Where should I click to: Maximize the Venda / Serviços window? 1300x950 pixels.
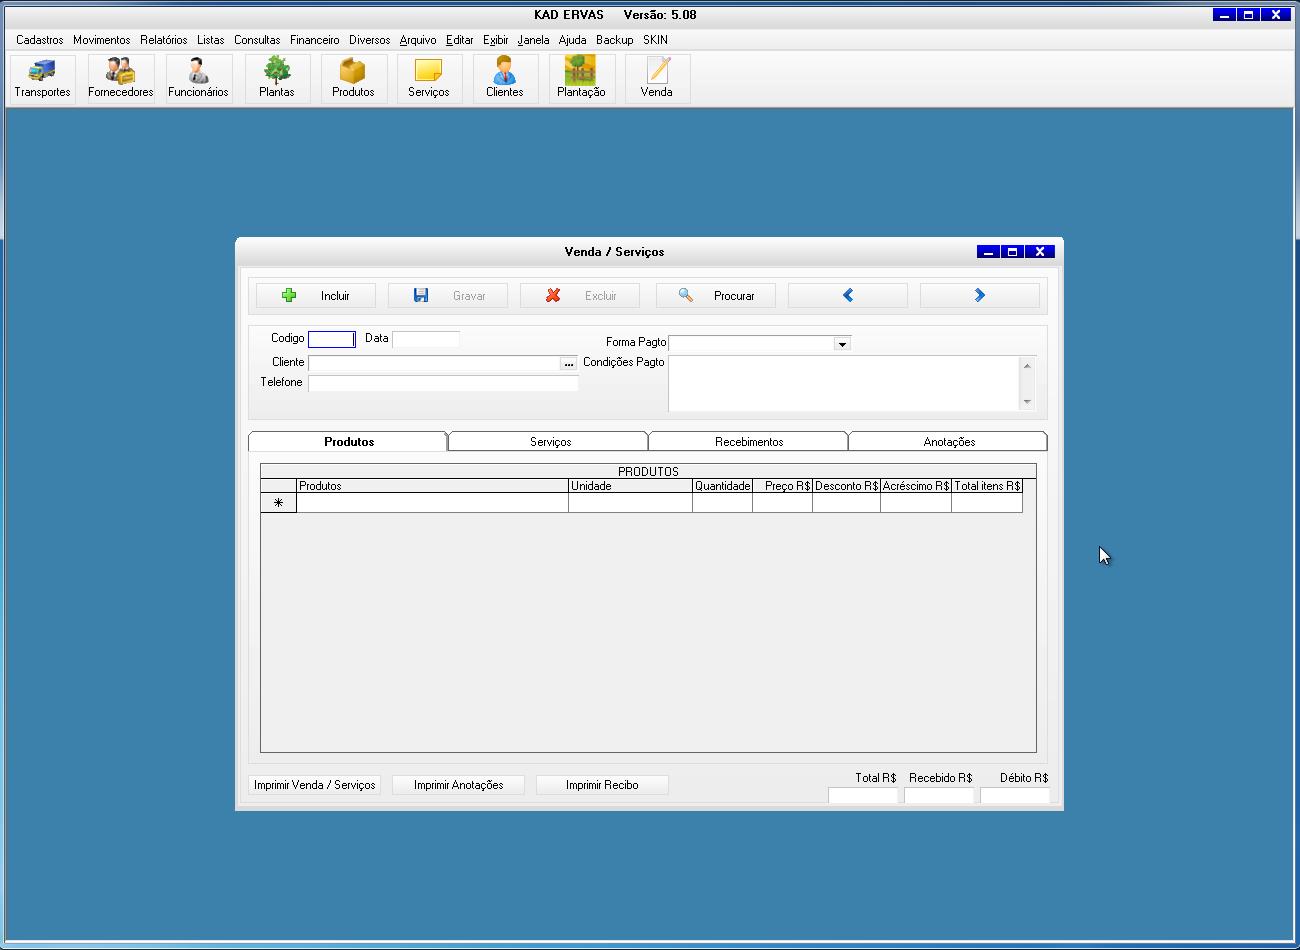click(1013, 252)
